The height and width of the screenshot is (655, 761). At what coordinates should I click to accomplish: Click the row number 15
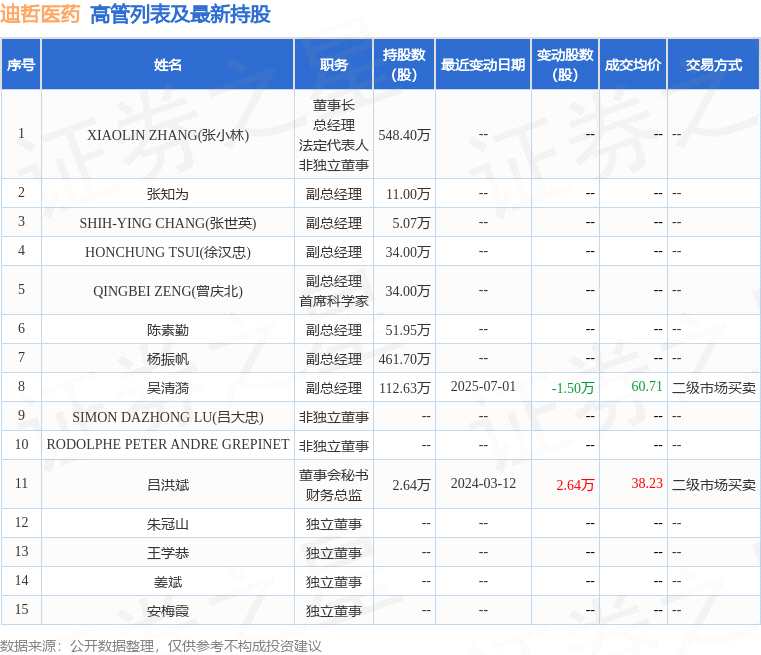tap(21, 609)
